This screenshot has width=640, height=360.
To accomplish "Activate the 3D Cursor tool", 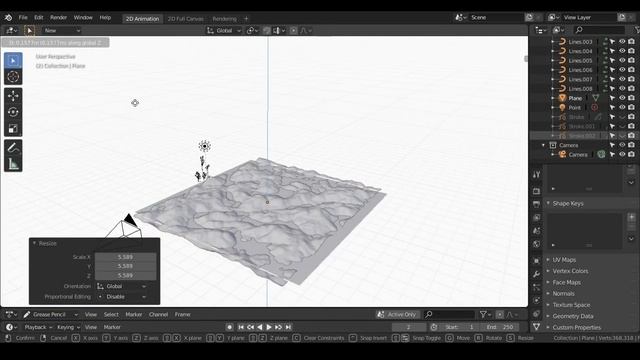I will point(13,76).
